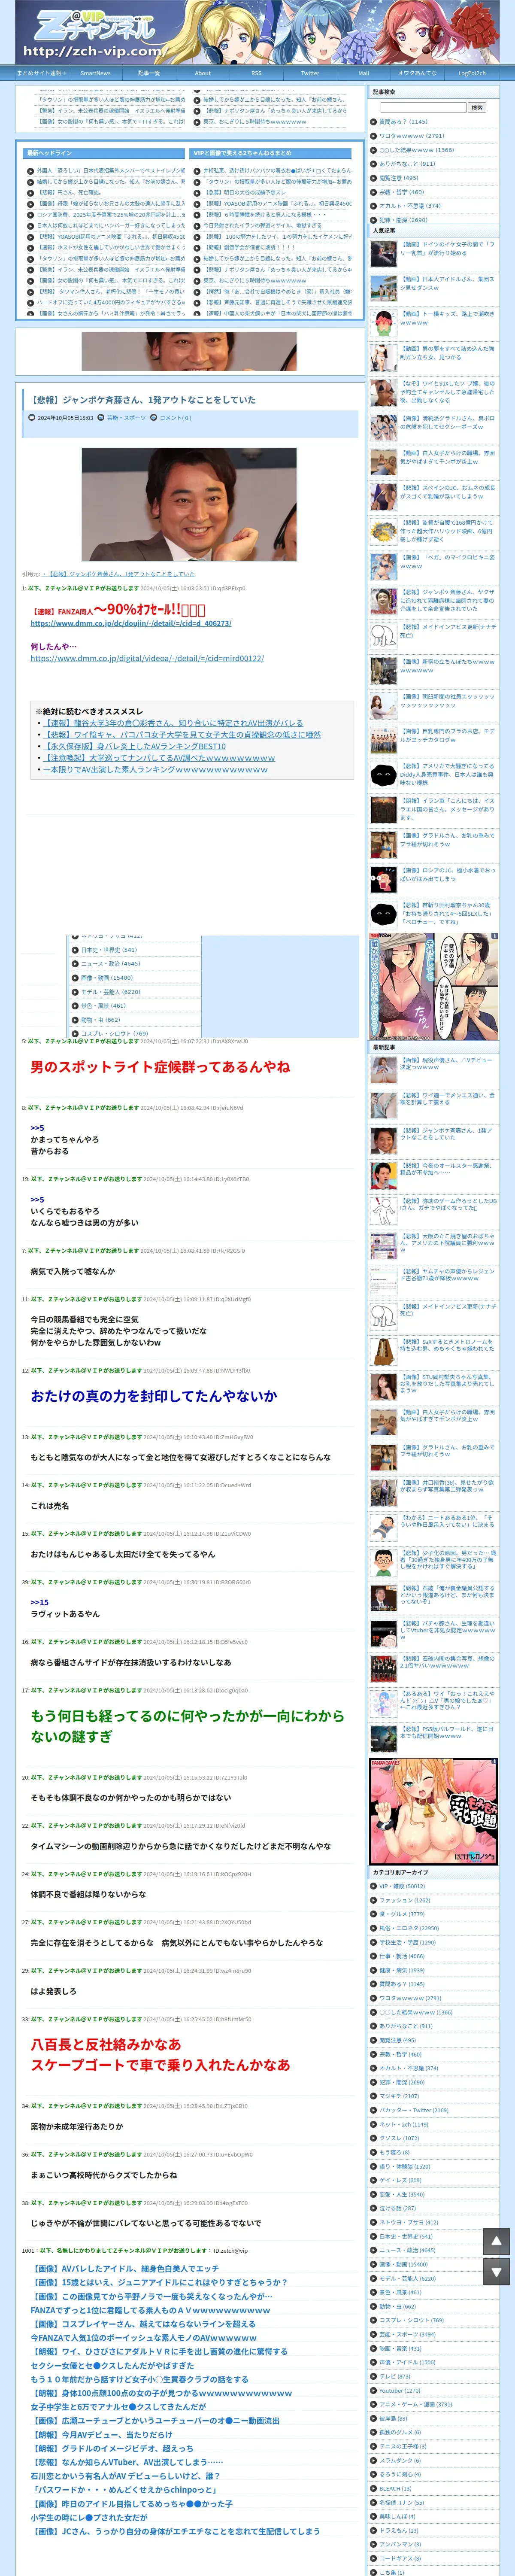
Task: Open headline ロシア国防費、2025年度予算案で25%増
Action: [111, 215]
